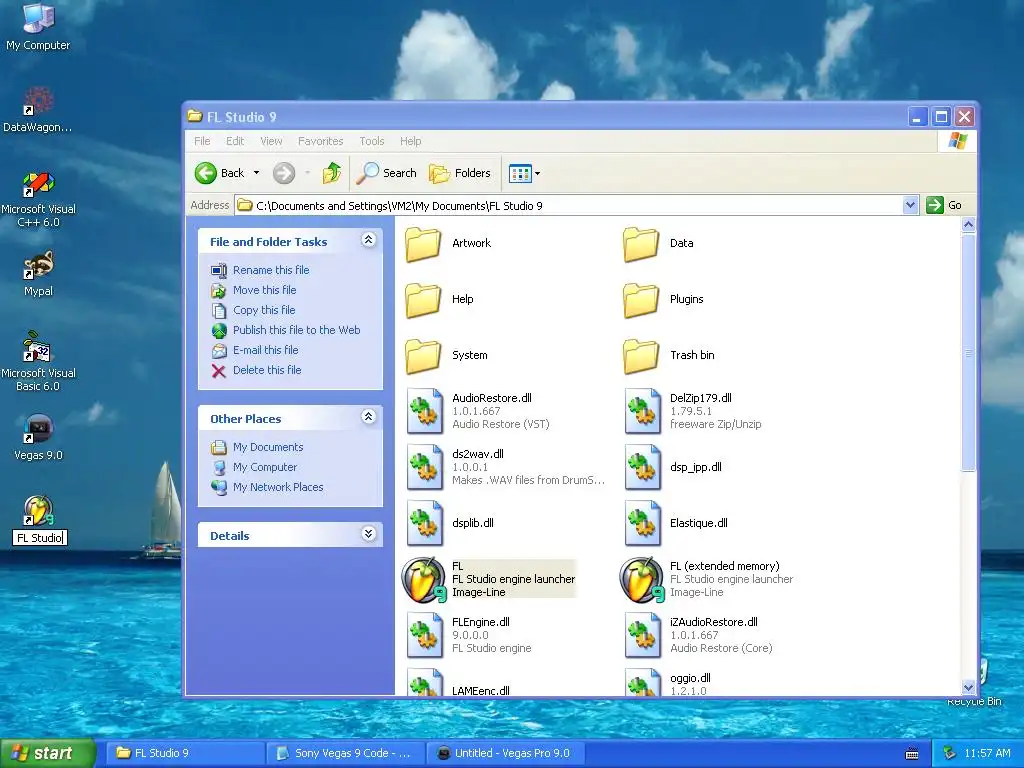Select dsplib.dll file icon
1024x768 pixels.
click(x=425, y=523)
